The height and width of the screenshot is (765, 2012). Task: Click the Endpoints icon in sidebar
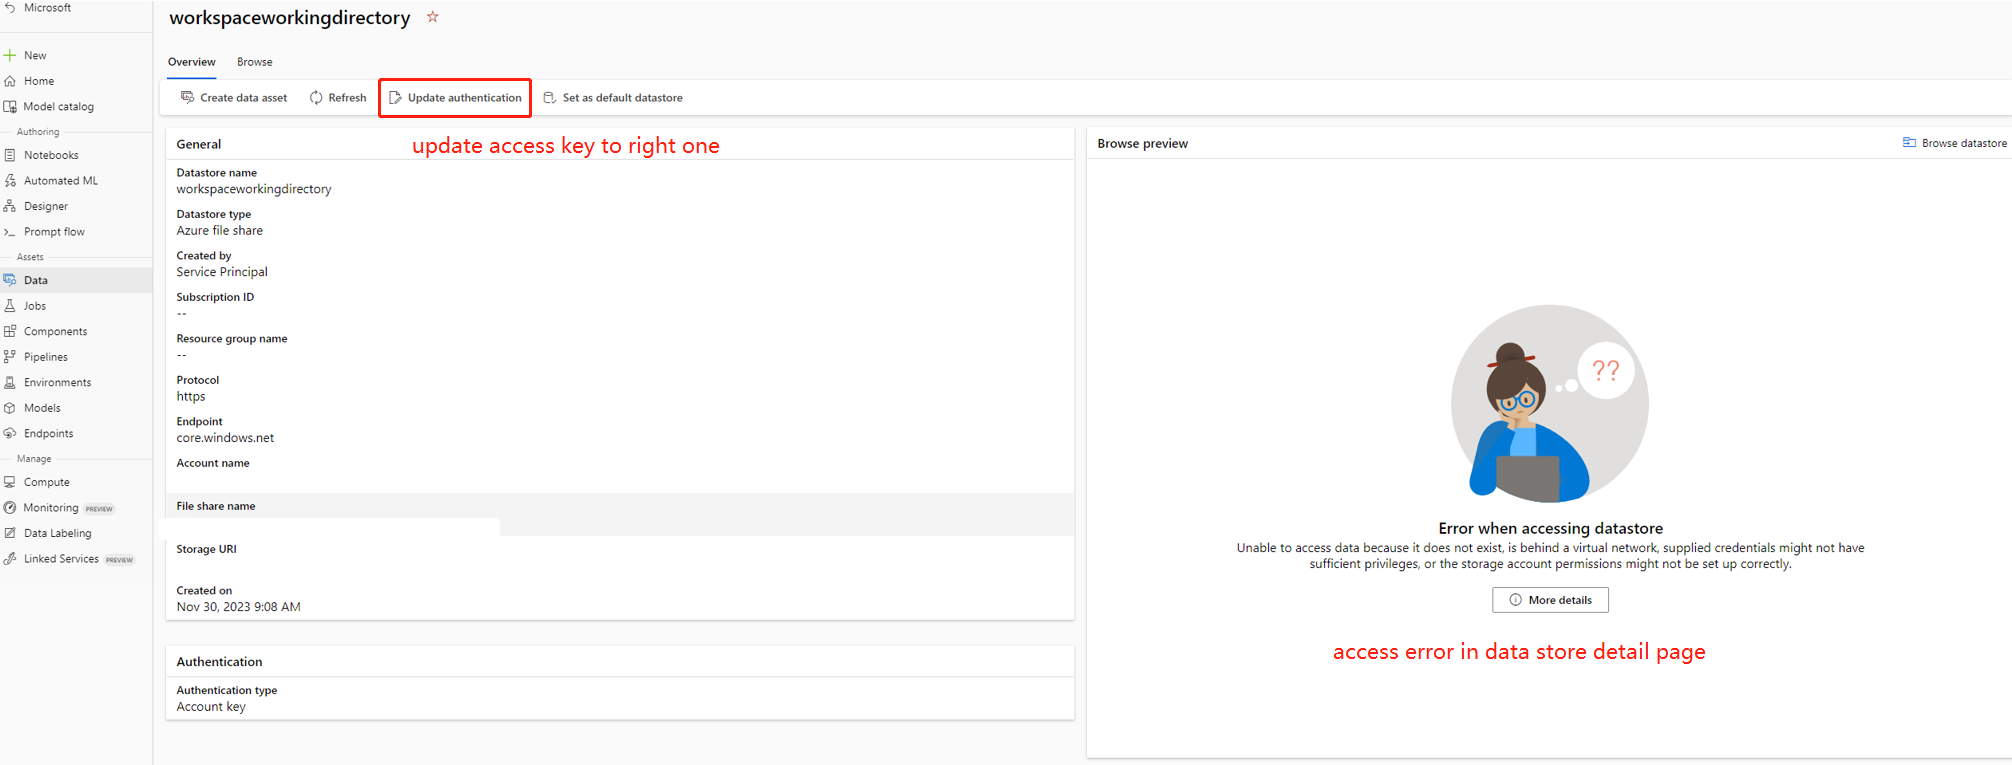(x=10, y=433)
